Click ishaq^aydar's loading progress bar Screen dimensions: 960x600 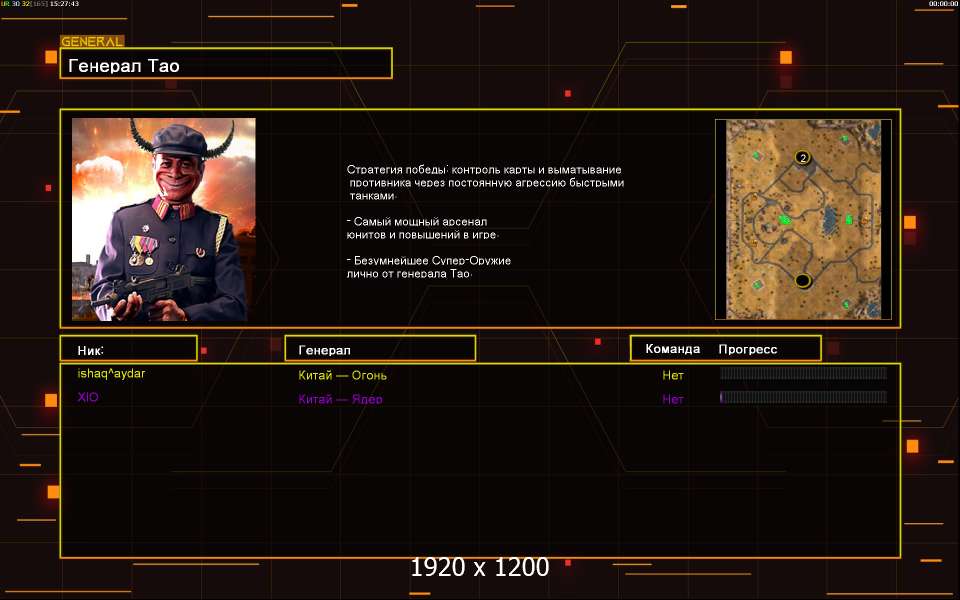pyautogui.click(x=803, y=374)
